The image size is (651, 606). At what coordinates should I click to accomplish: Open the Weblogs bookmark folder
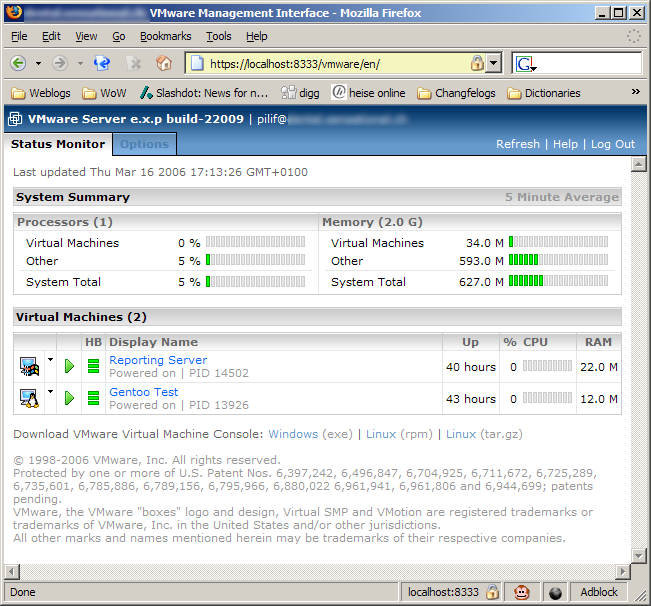click(41, 93)
